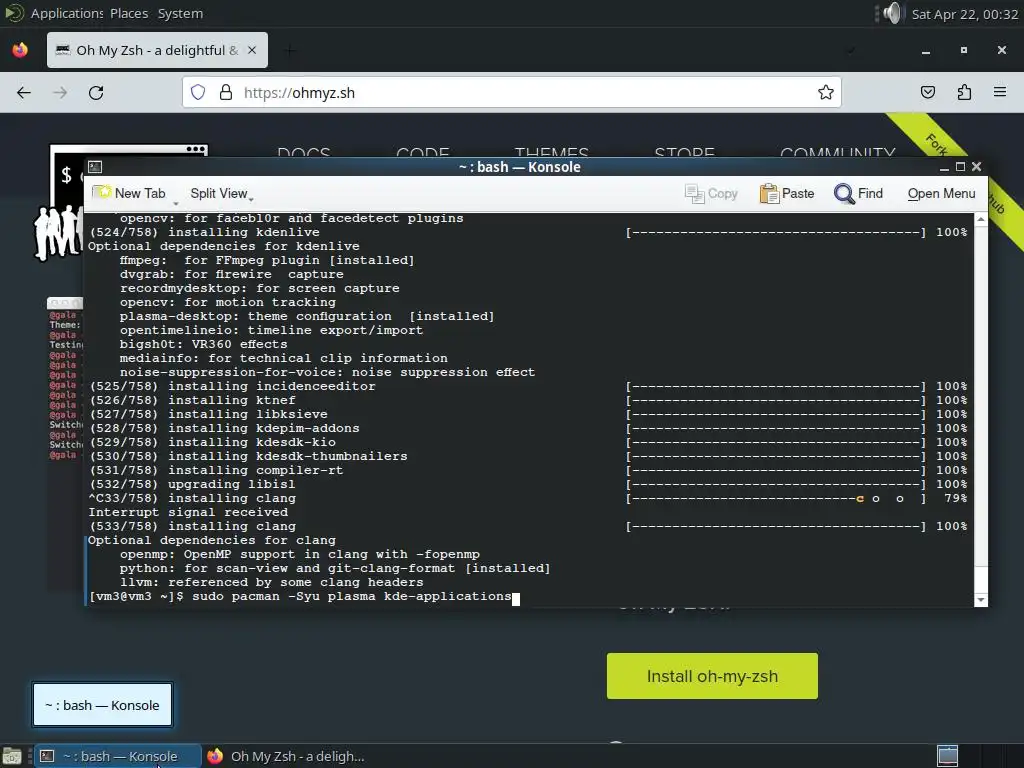Click the padlock site security icon
Screen dimensions: 1024x768
(226, 93)
